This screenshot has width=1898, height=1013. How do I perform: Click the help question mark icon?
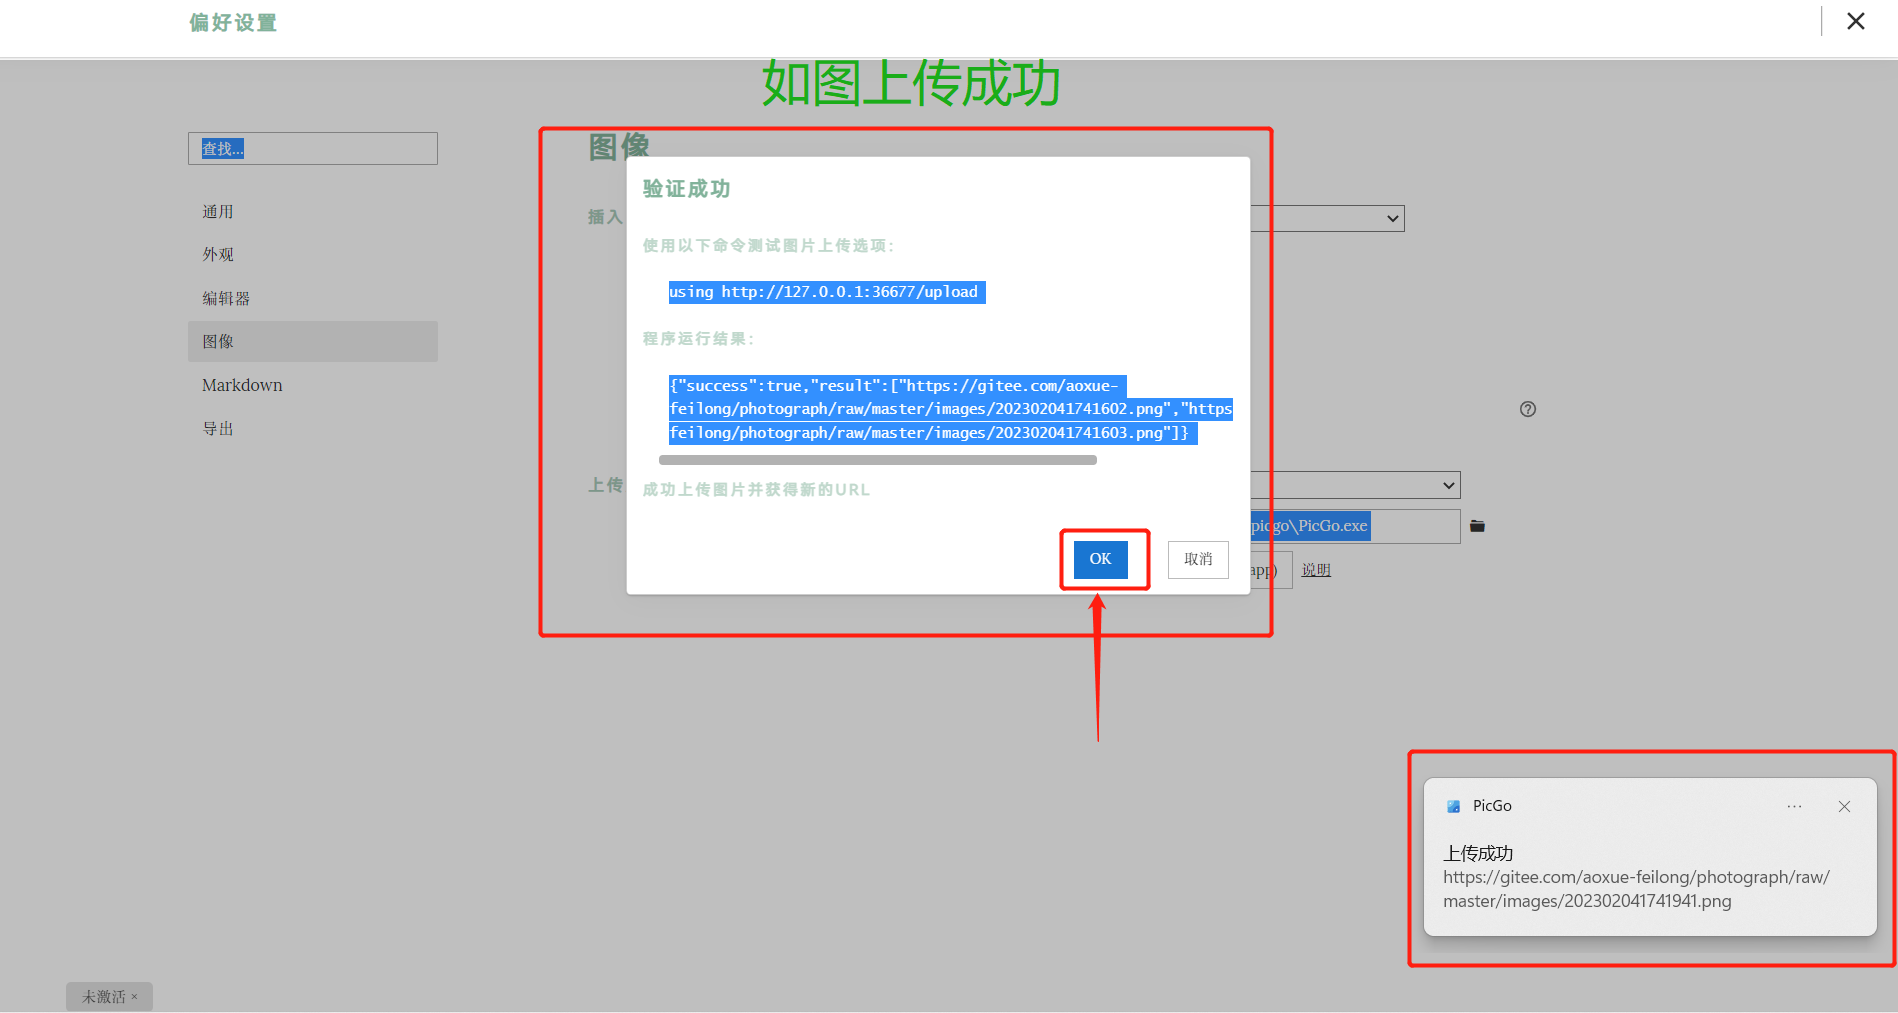pos(1528,409)
